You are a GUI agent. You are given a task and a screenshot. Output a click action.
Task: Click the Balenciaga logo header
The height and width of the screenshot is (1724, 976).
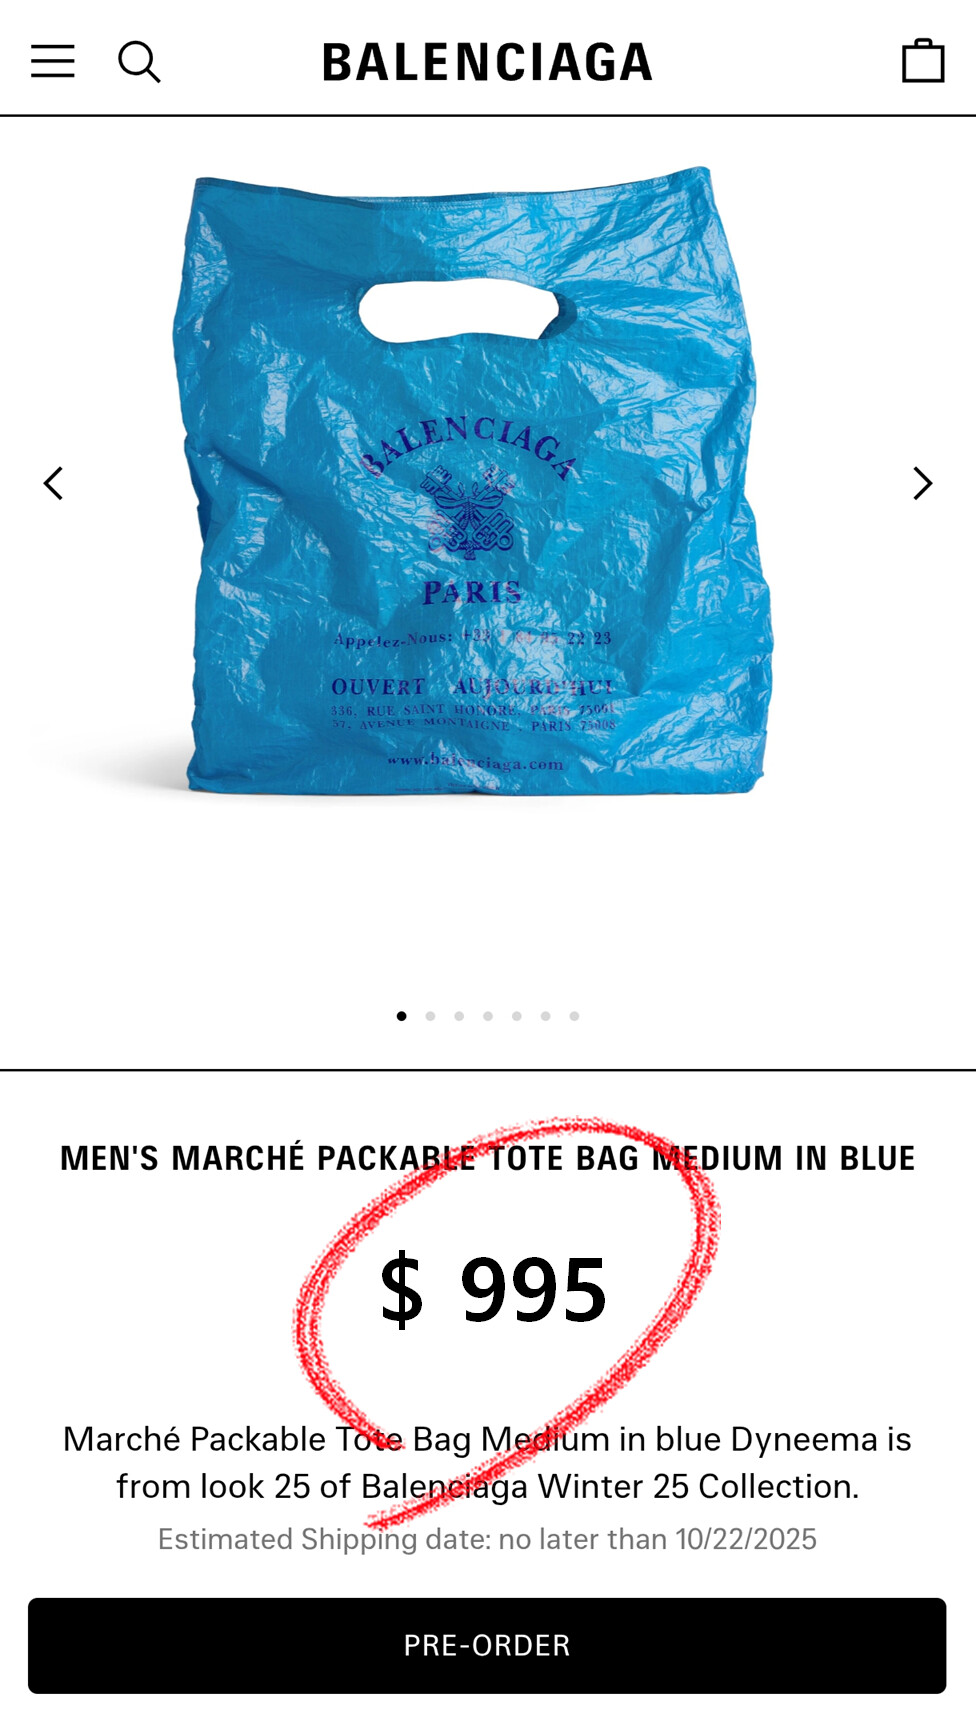487,62
